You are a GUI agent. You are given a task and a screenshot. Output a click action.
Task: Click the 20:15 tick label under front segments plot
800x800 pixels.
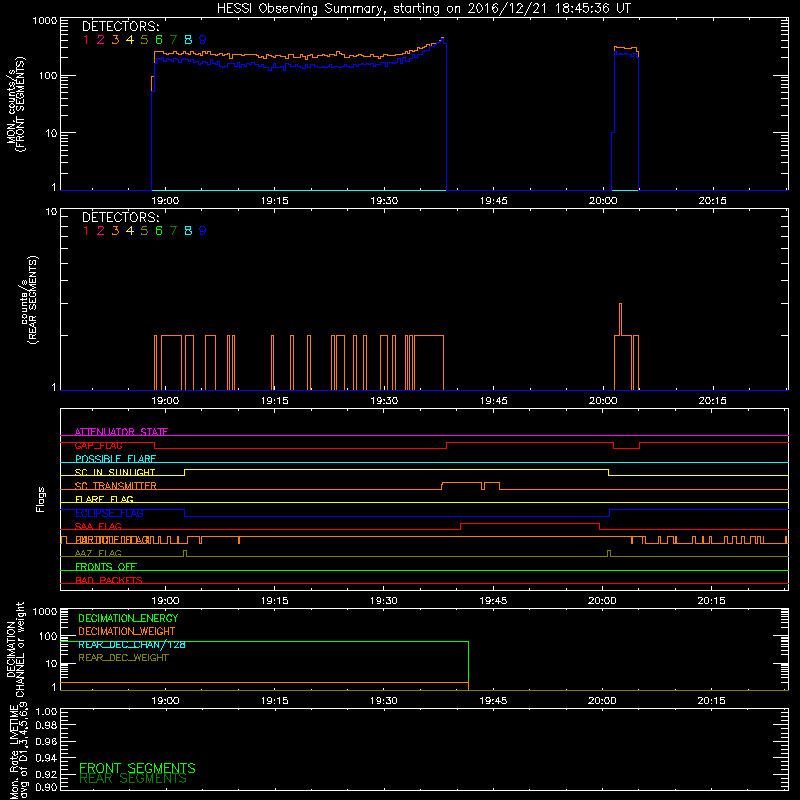pyautogui.click(x=712, y=201)
